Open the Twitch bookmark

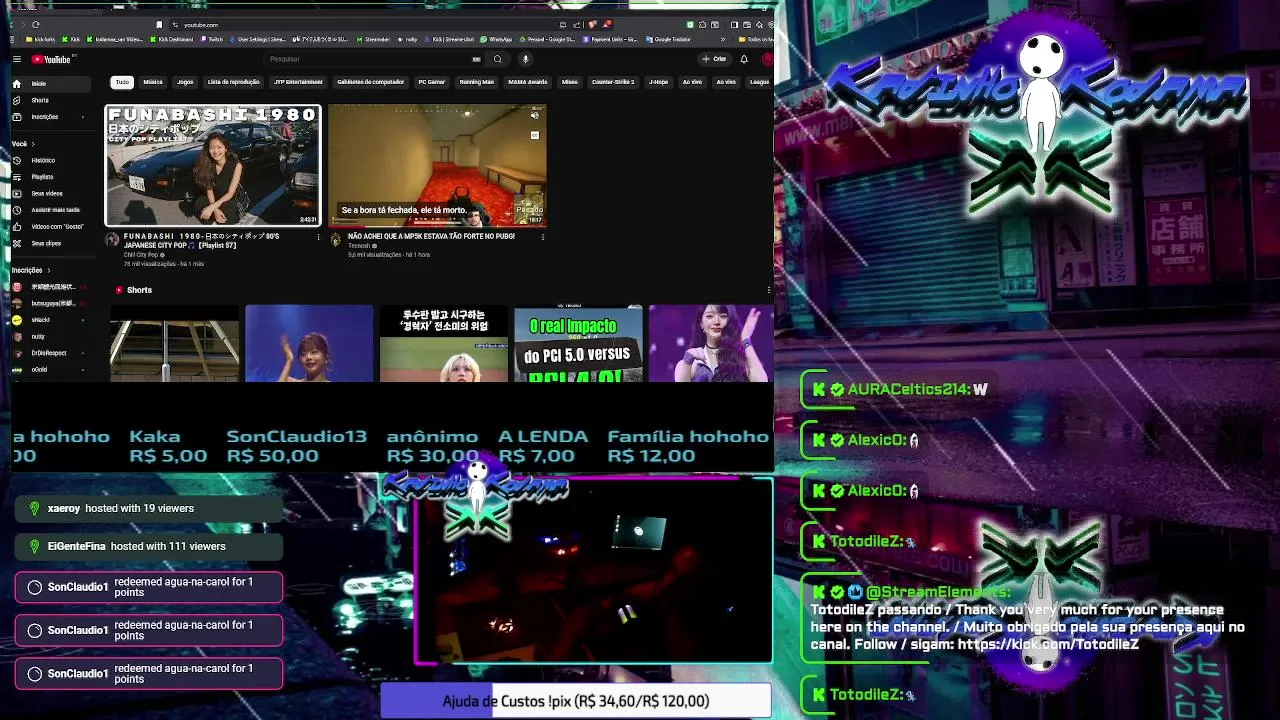click(212, 40)
